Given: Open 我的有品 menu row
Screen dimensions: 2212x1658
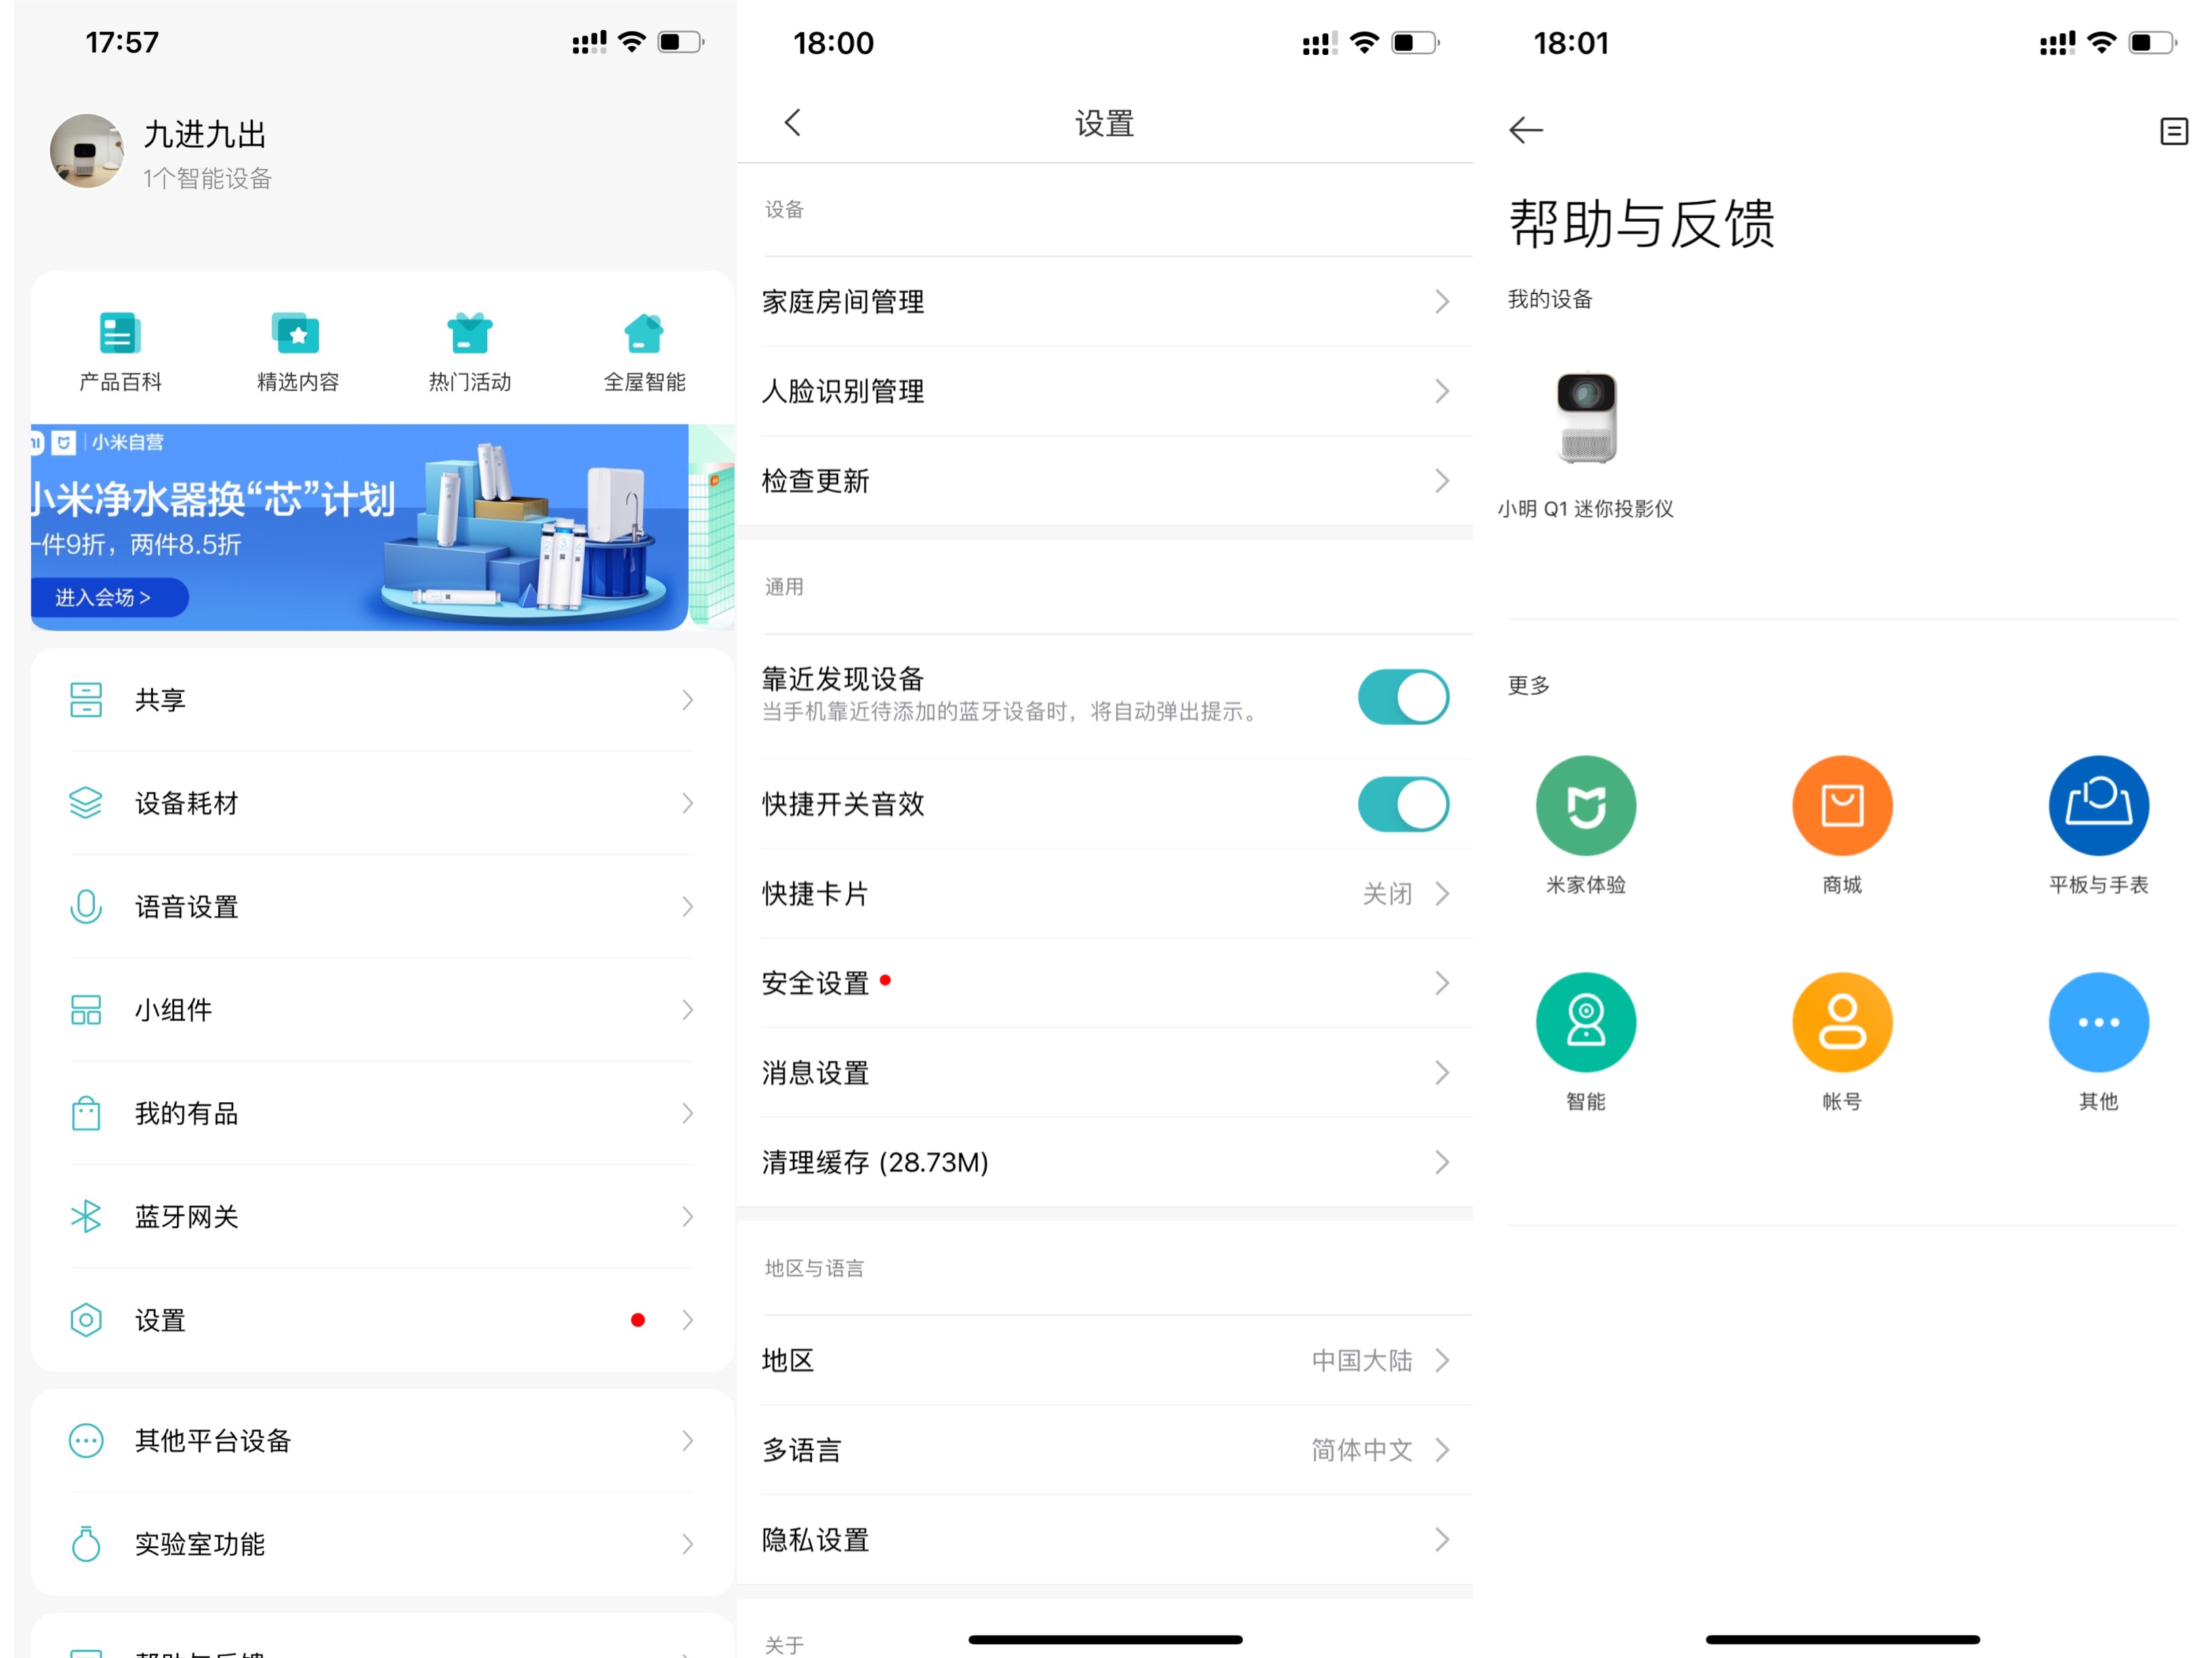Looking at the screenshot, I should coord(382,1113).
